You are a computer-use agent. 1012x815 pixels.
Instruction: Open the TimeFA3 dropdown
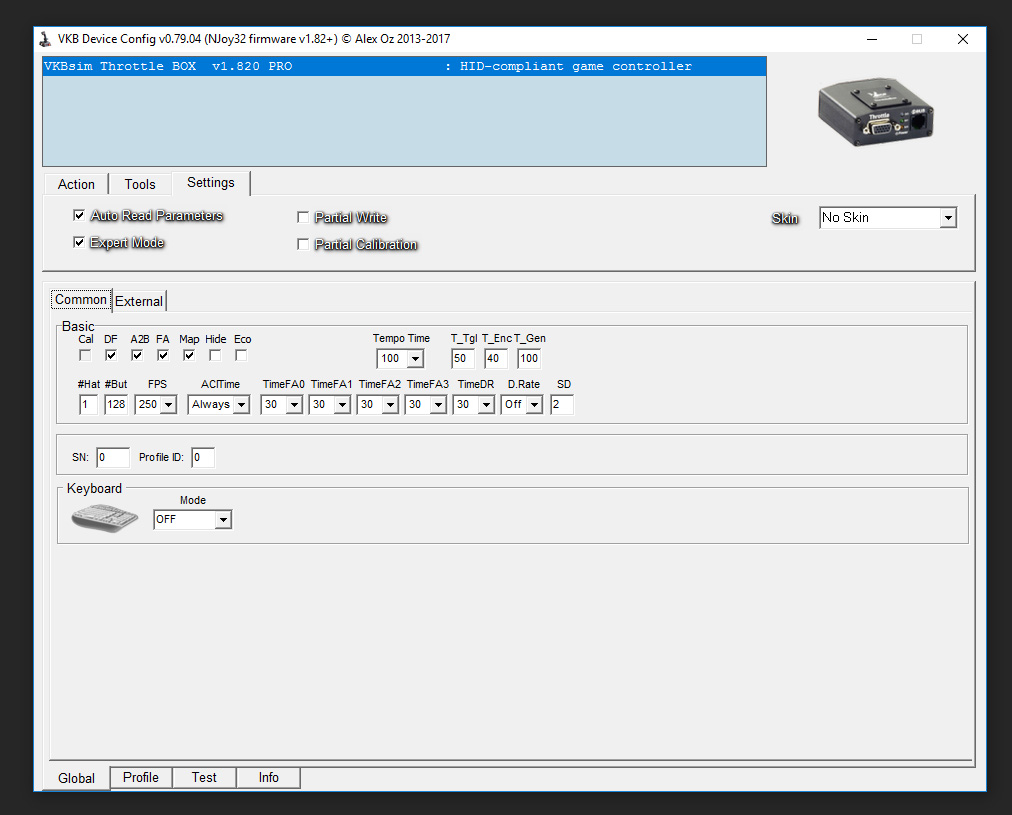coord(425,405)
